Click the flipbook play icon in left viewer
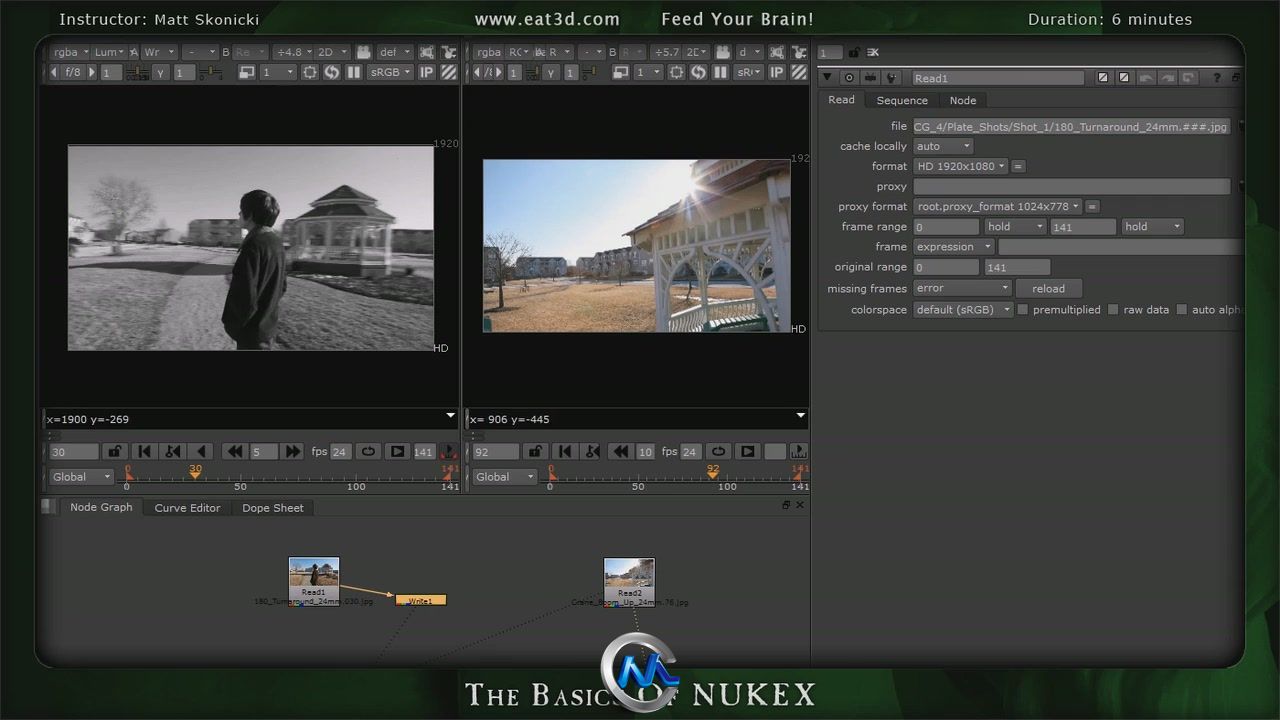The image size is (1280, 720). pos(397,452)
